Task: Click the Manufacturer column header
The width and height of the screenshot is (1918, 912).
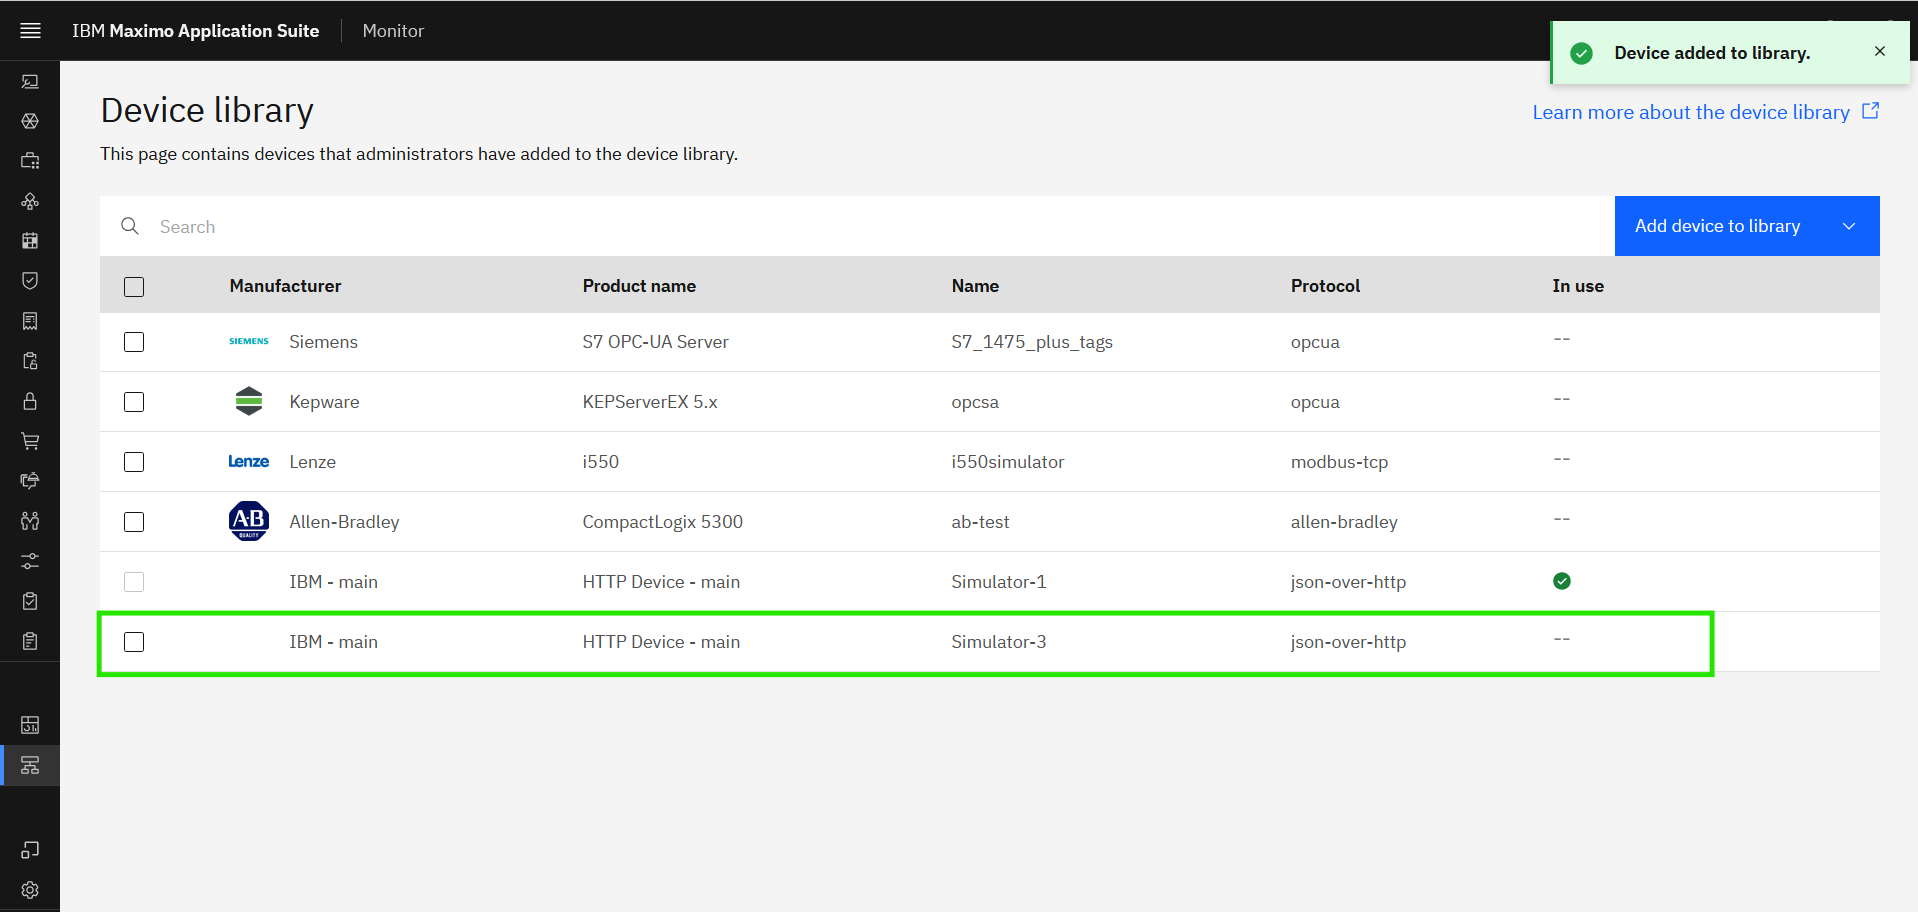Action: tap(285, 286)
